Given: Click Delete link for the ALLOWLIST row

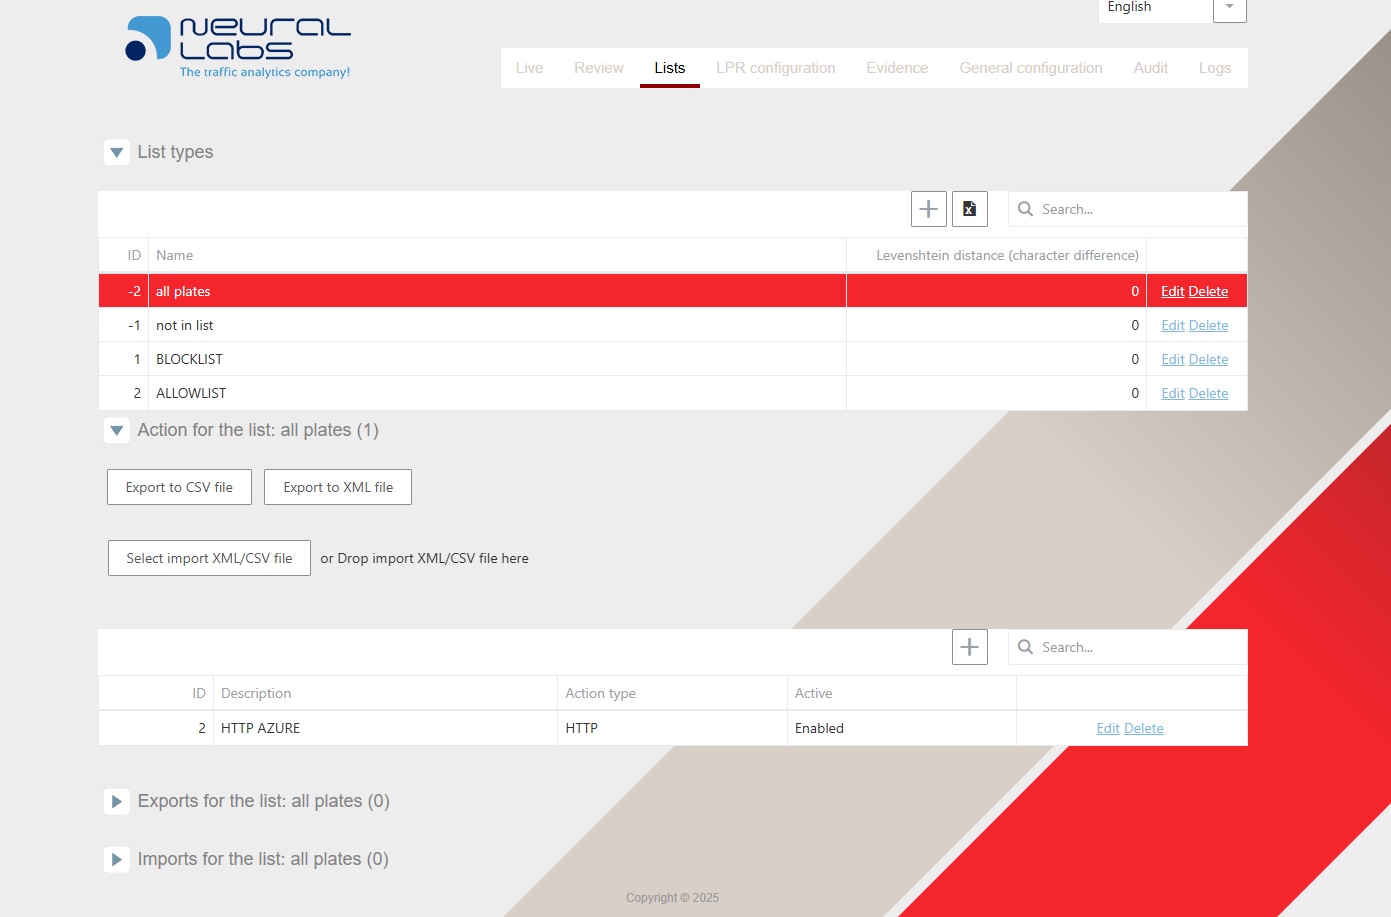Looking at the screenshot, I should tap(1208, 394).
